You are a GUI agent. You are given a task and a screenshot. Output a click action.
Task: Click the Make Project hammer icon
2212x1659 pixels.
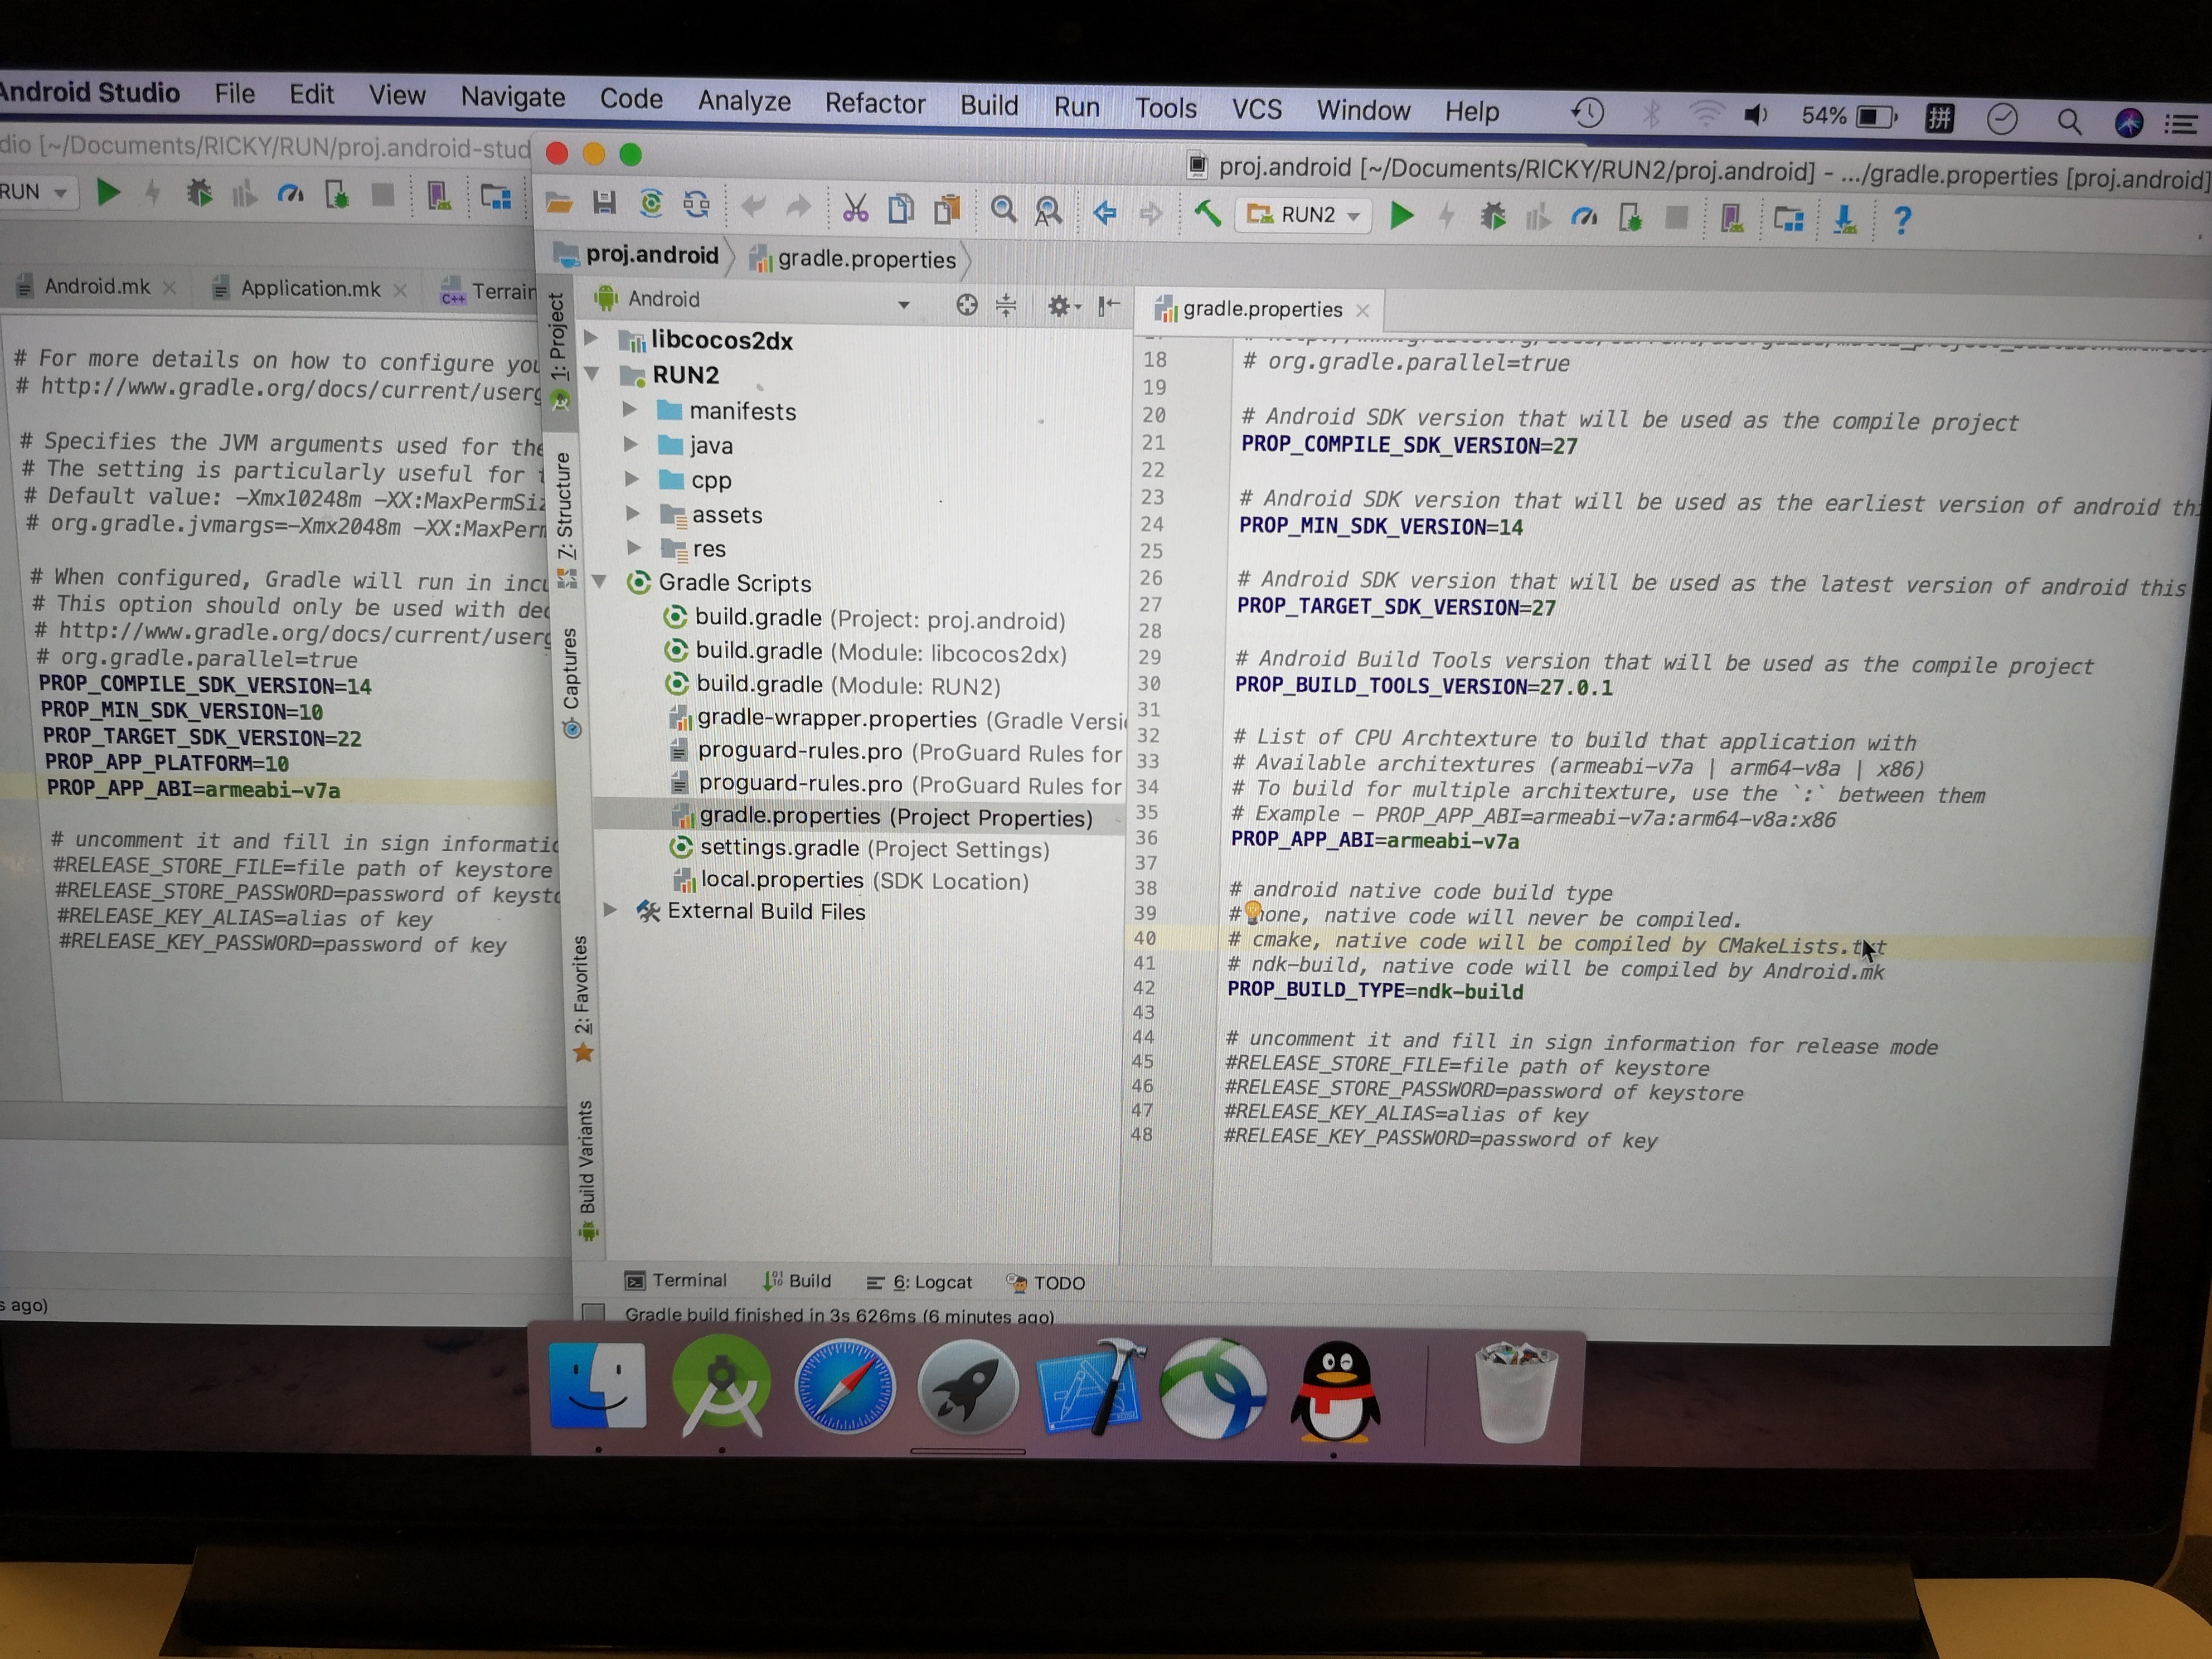pos(1207,213)
